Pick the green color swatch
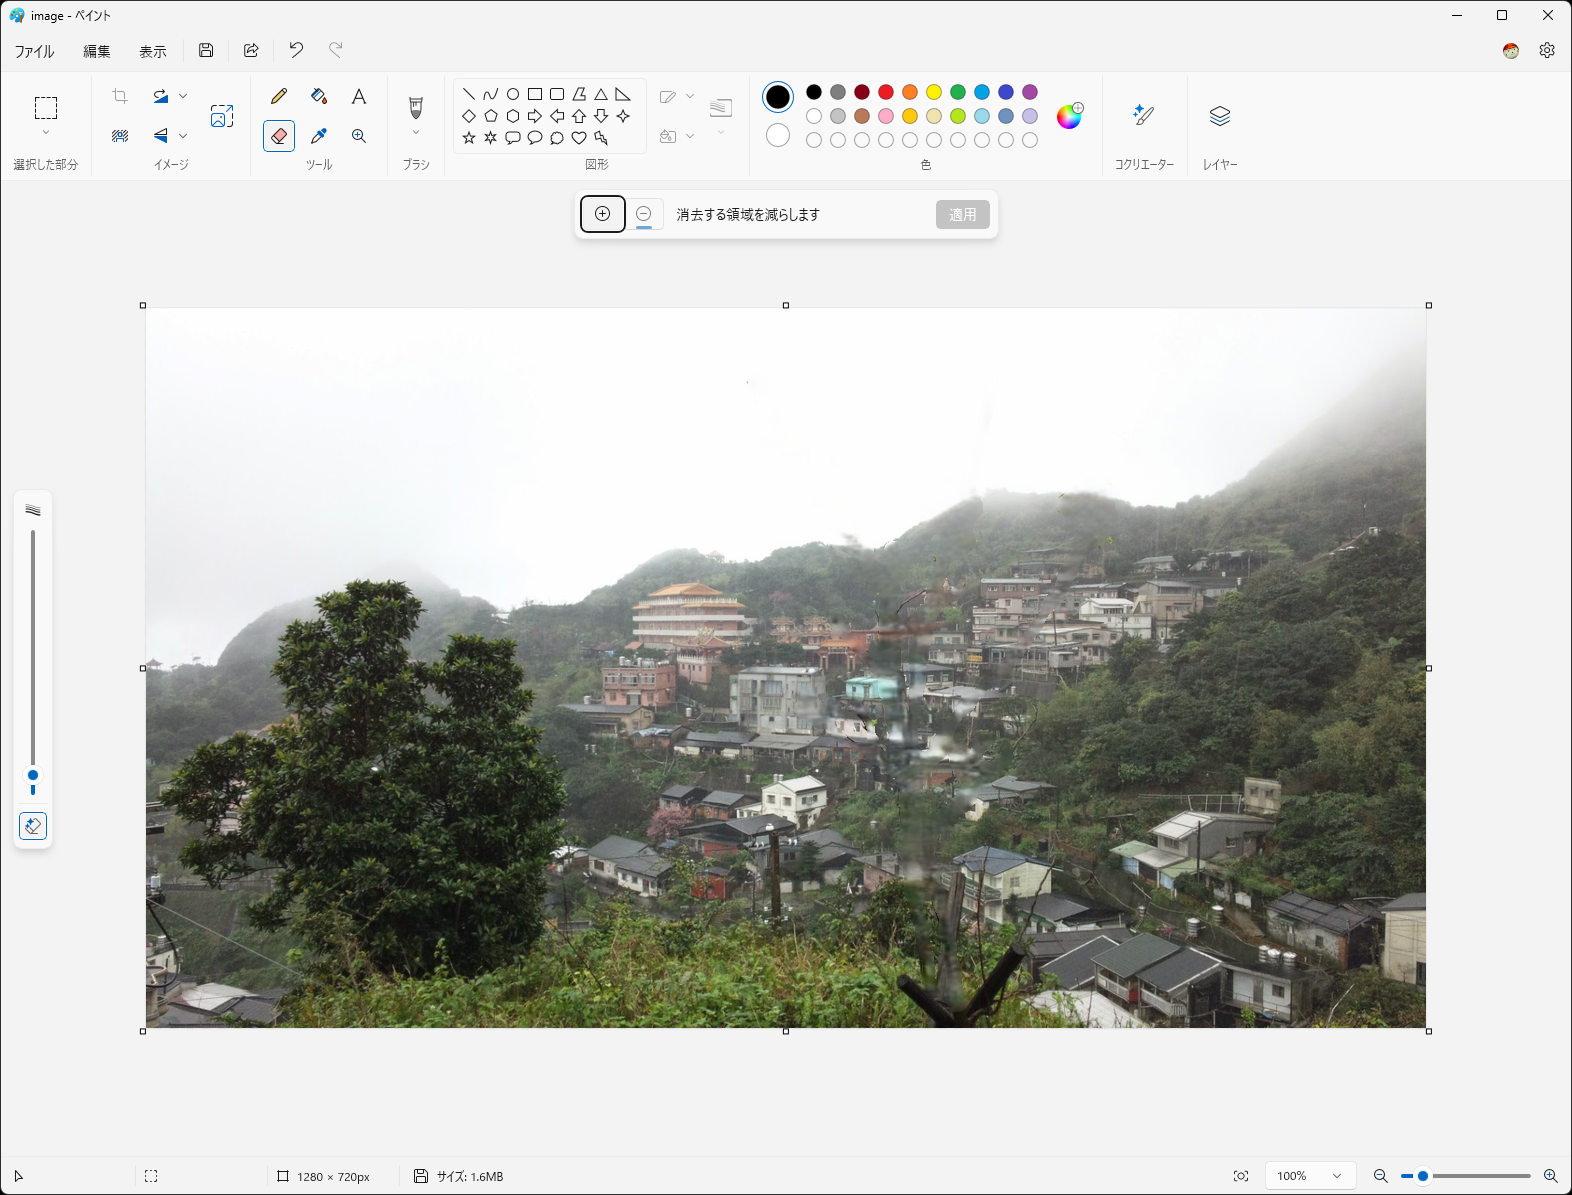1572x1195 pixels. 958,92
